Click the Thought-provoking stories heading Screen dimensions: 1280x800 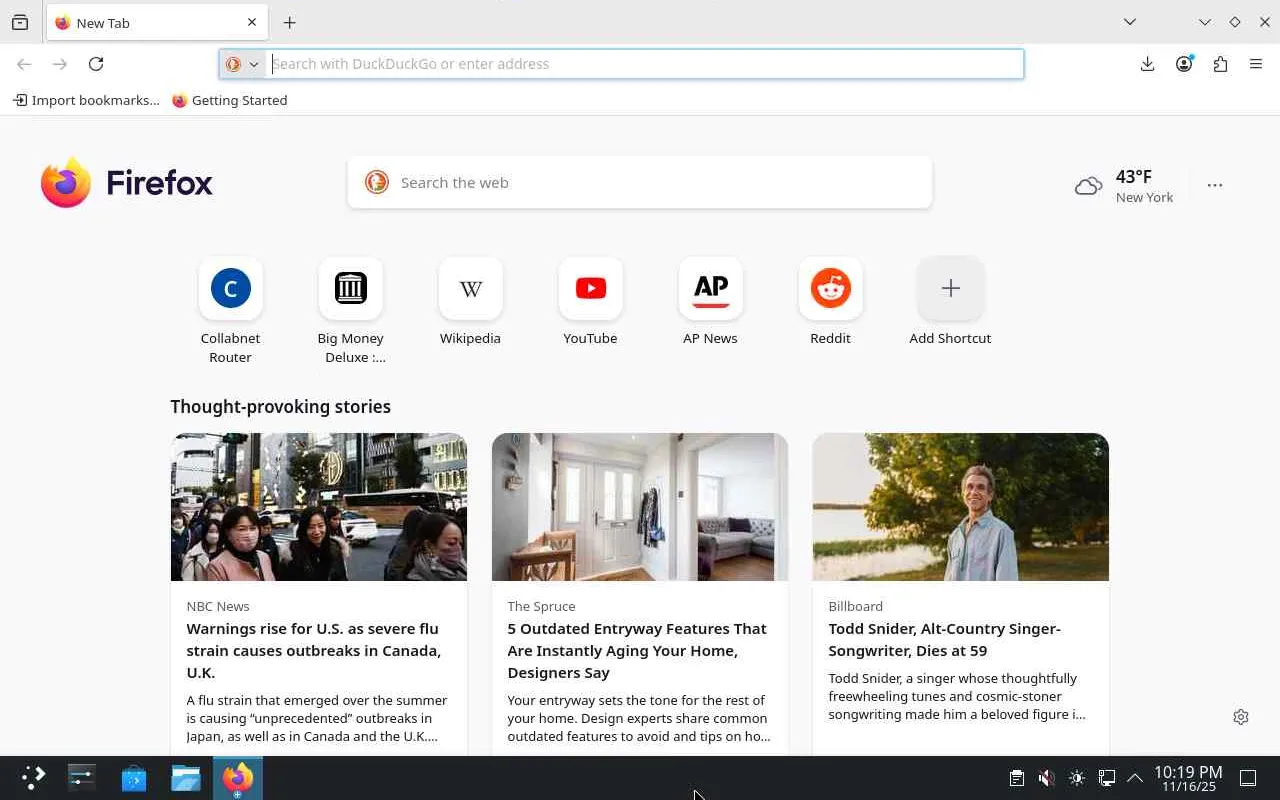(x=280, y=407)
